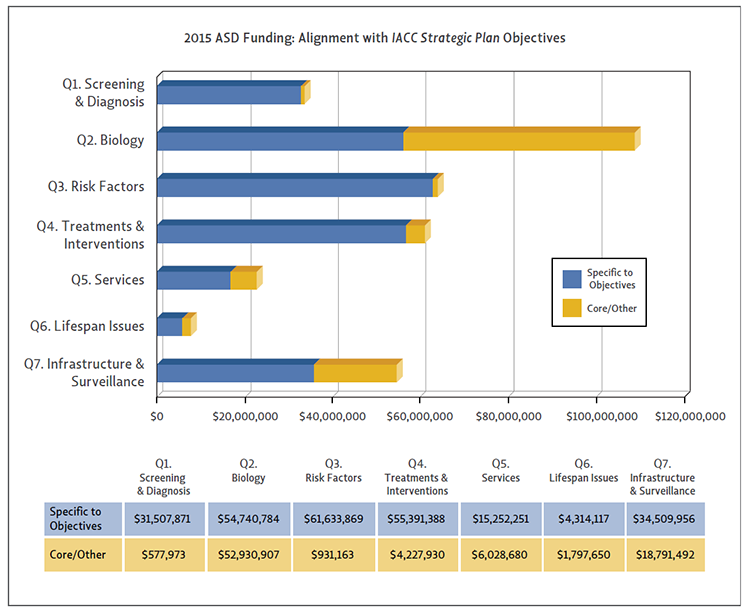Image resolution: width=750 pixels, height=614 pixels.
Task: Click the Q4. Treatments & Interventions blue bar
Action: (x=281, y=233)
